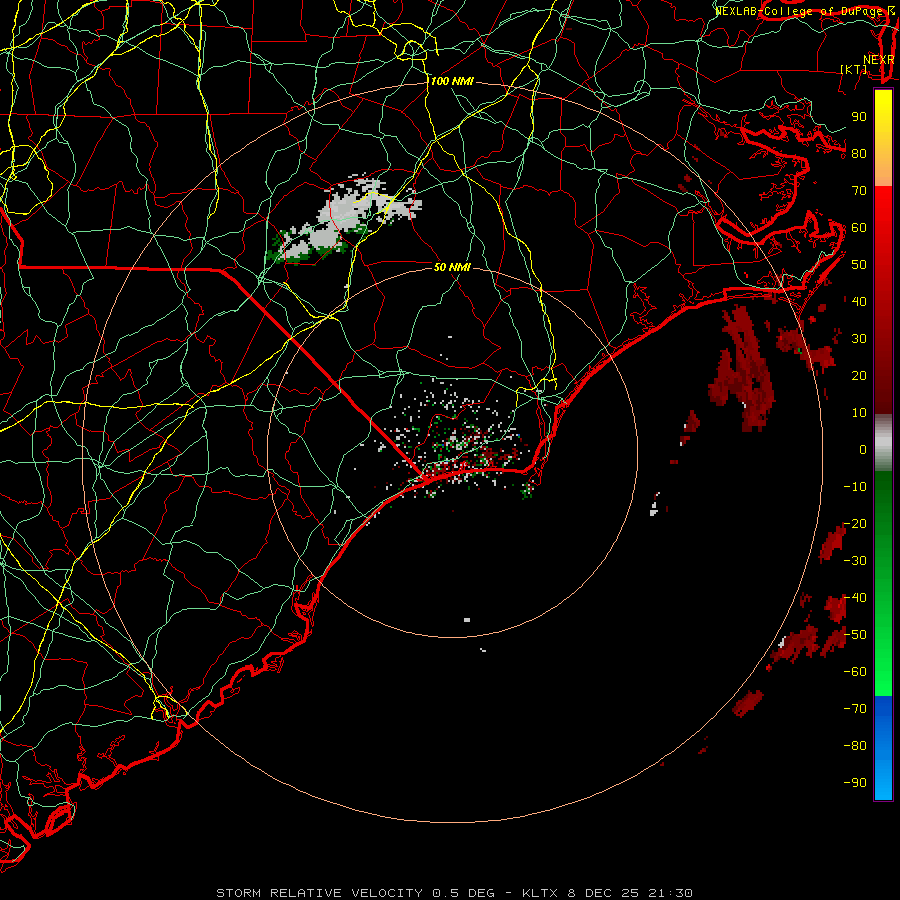Click the "10" value on velocity scale
Screen dimensions: 900x900
pos(859,413)
